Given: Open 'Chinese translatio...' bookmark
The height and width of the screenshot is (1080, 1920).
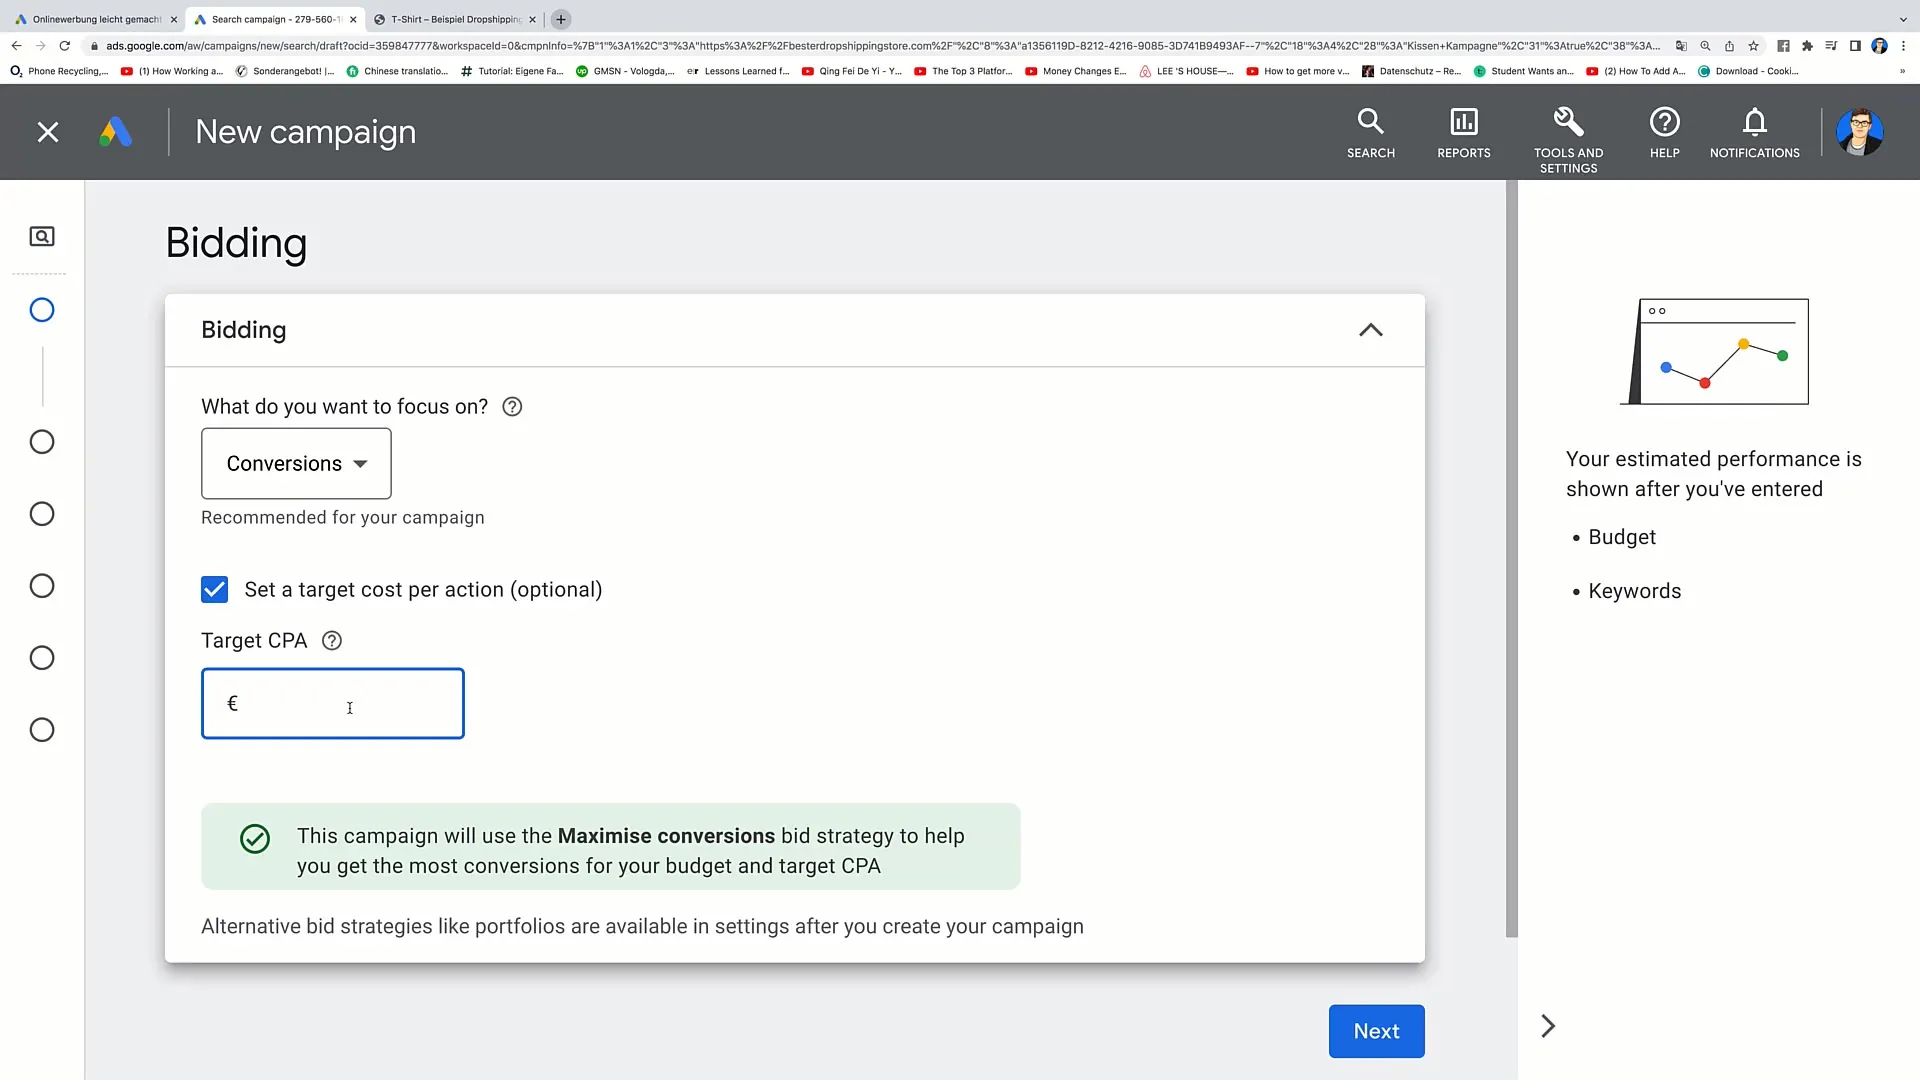Looking at the screenshot, I should click(x=397, y=71).
